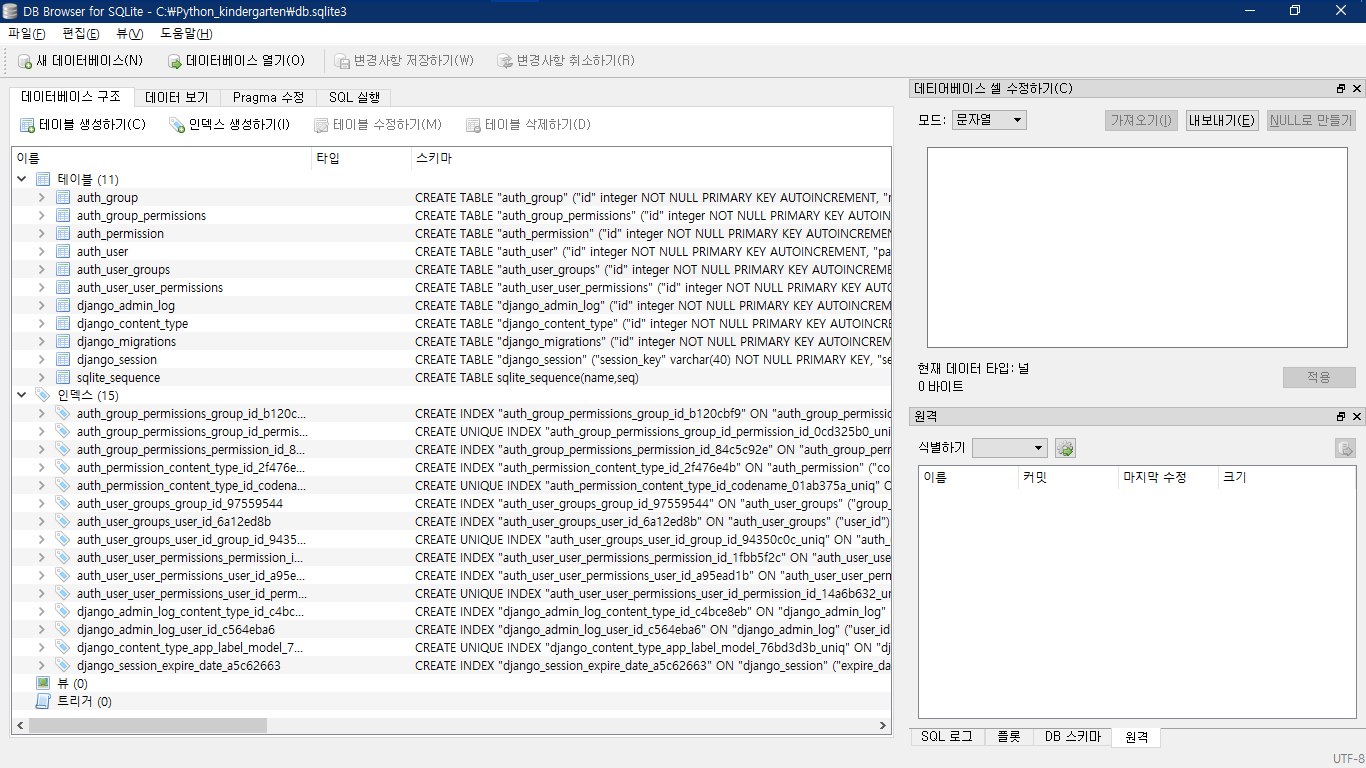1366x768 pixels.
Task: Expand the auth_group table row
Action: pos(42,197)
